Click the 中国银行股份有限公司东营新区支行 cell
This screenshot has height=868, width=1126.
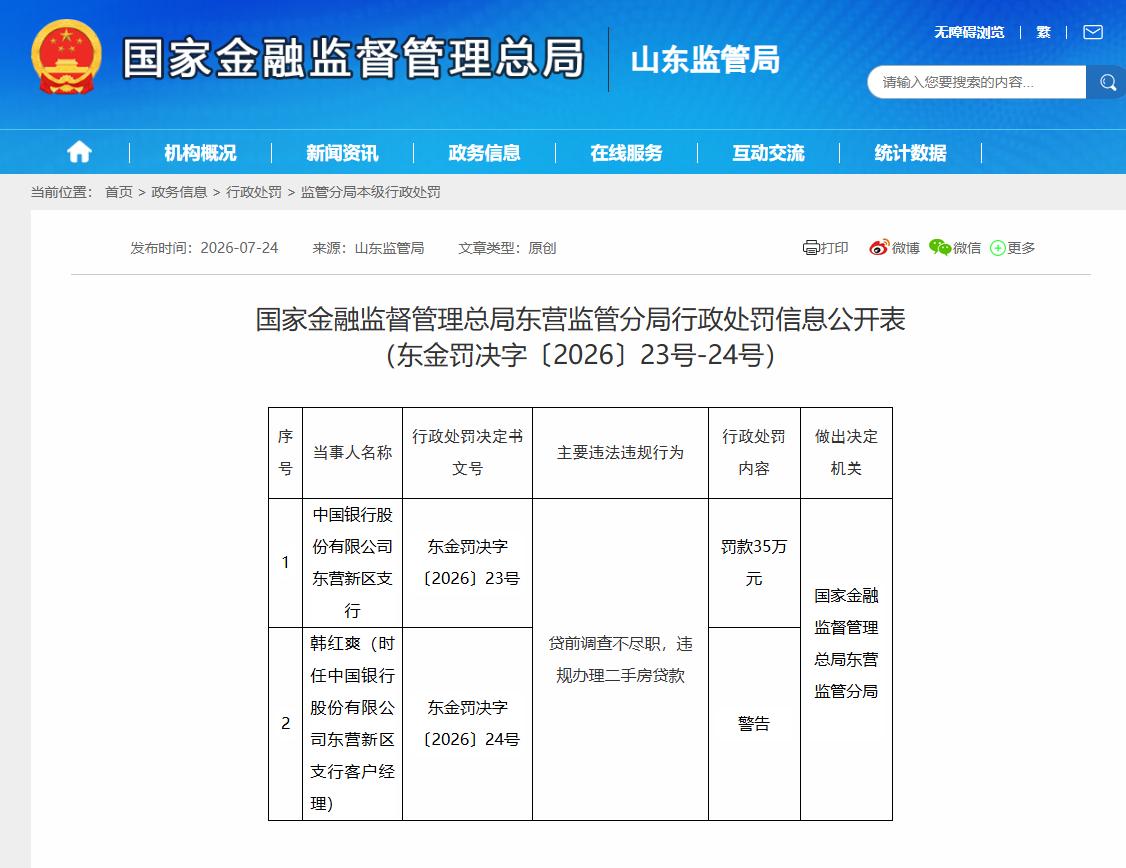click(x=353, y=563)
